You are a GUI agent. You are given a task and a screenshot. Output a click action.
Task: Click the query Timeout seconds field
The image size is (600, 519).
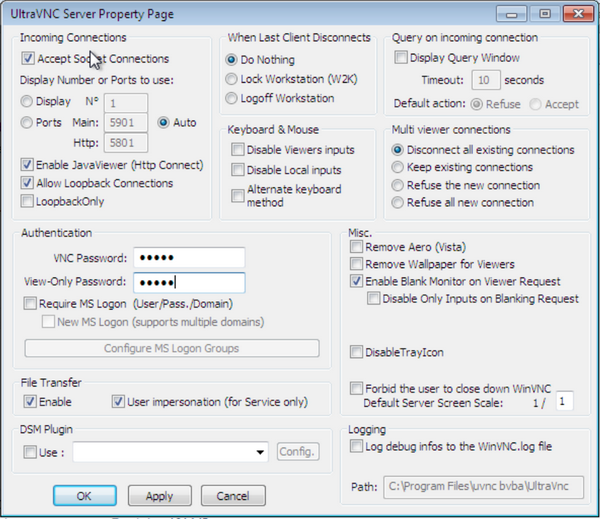[486, 80]
